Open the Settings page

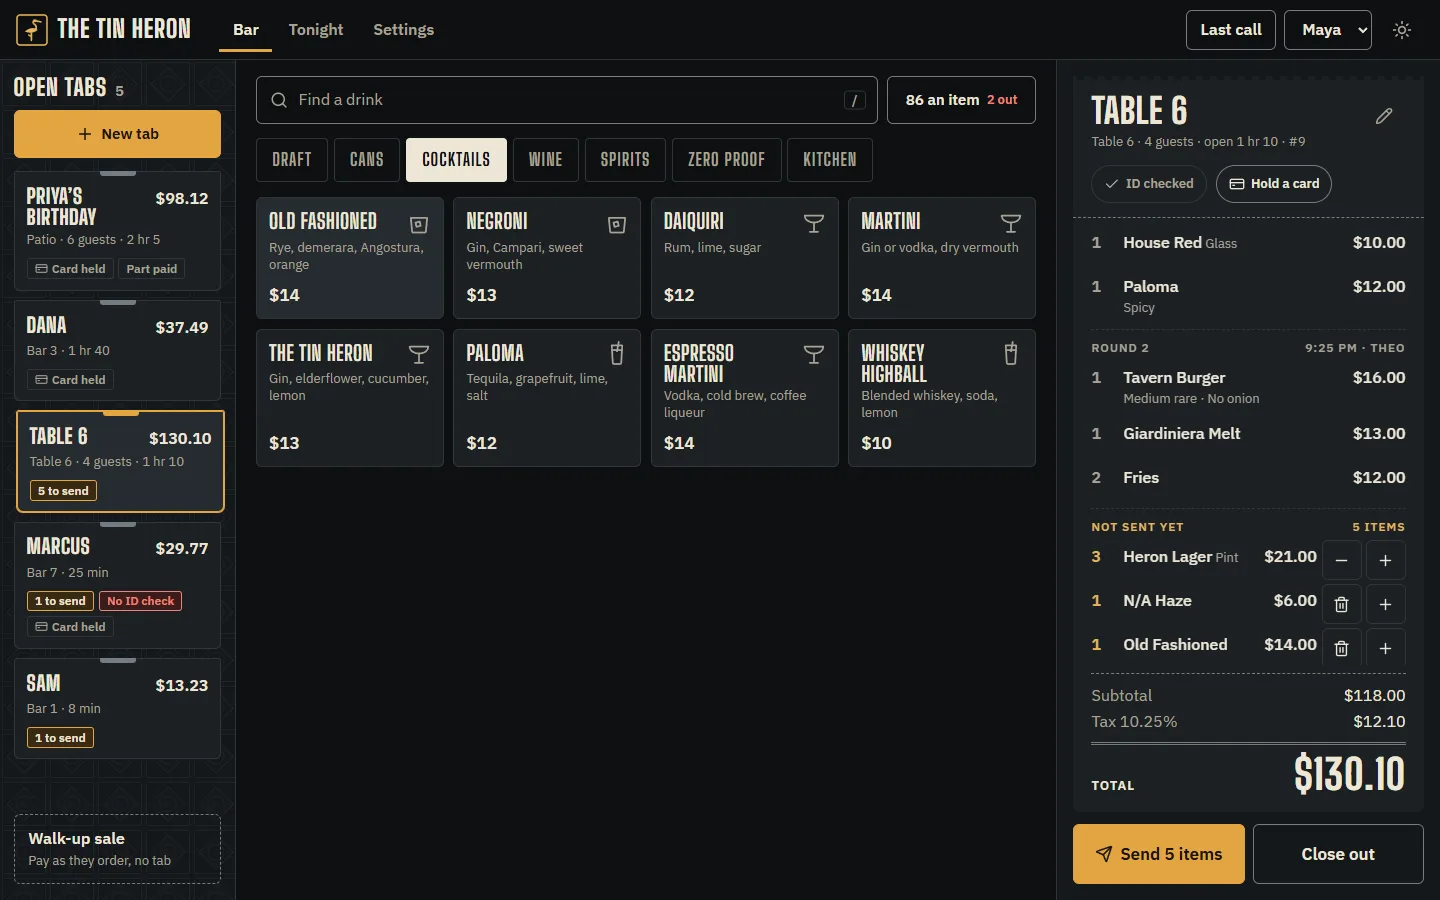(404, 30)
